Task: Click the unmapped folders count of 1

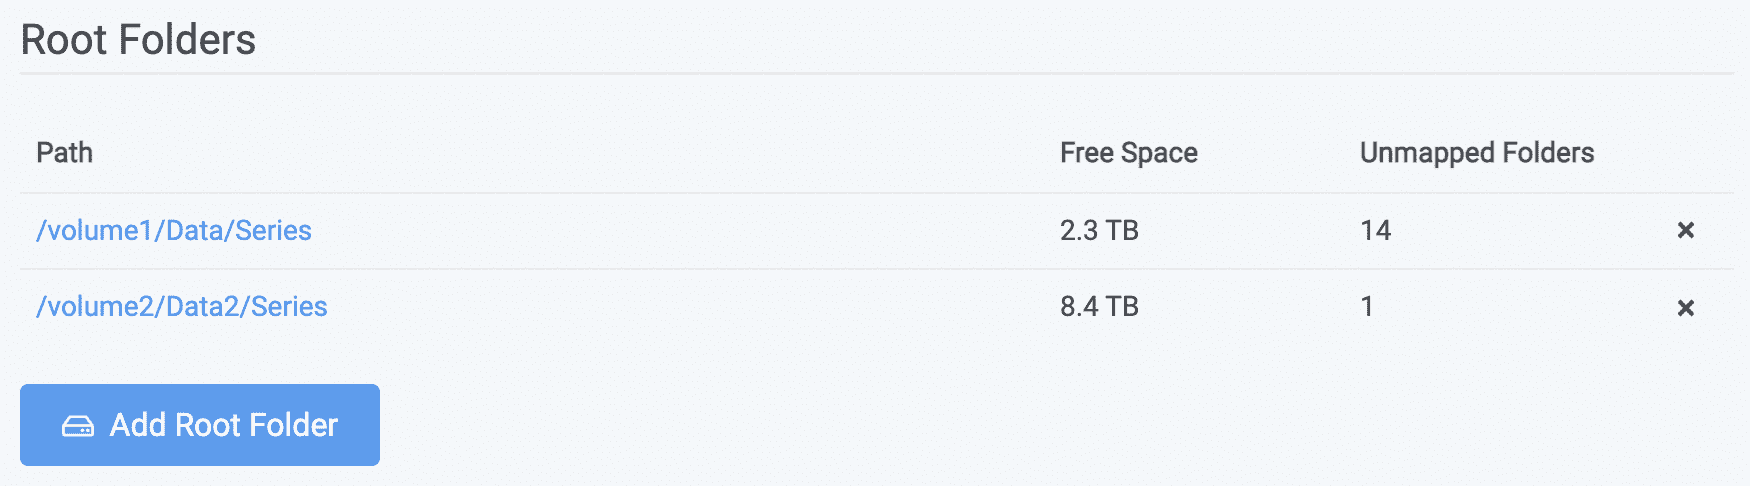Action: click(1367, 306)
